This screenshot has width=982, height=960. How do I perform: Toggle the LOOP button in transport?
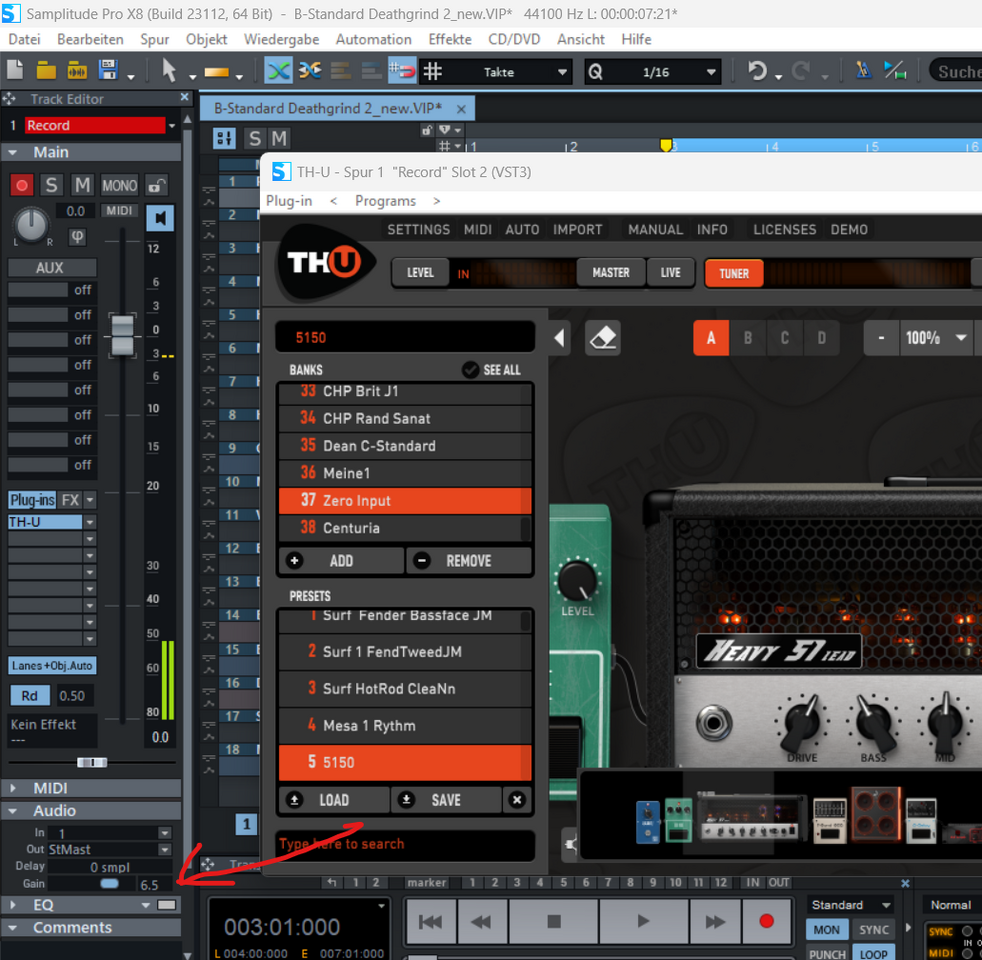(x=873, y=954)
